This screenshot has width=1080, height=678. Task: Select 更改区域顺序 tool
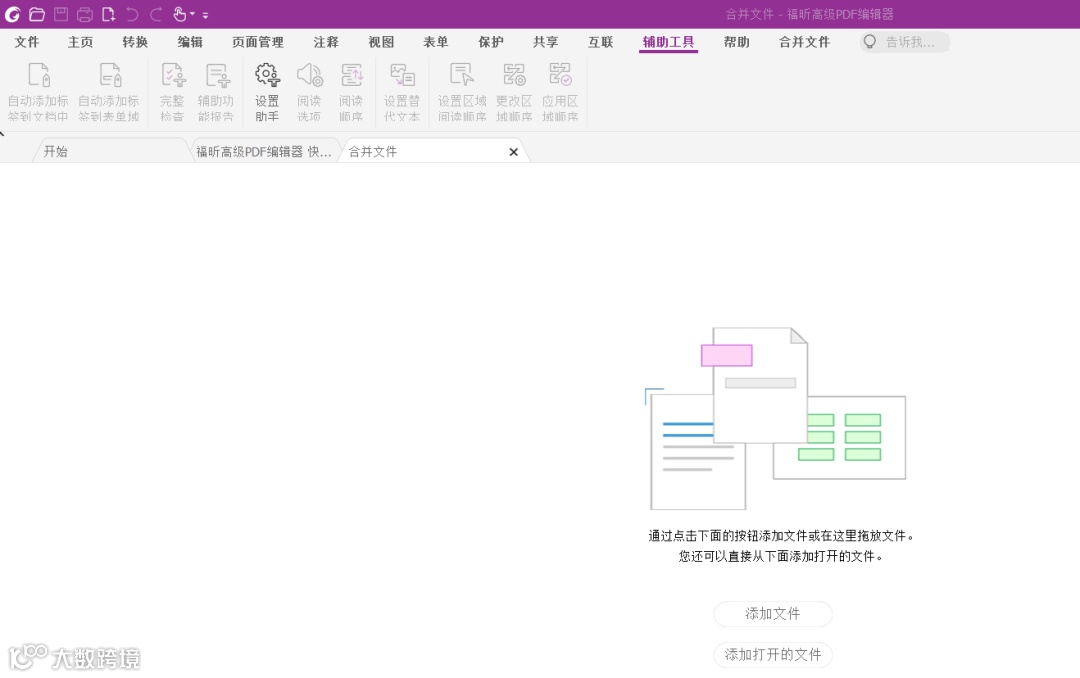tap(515, 92)
